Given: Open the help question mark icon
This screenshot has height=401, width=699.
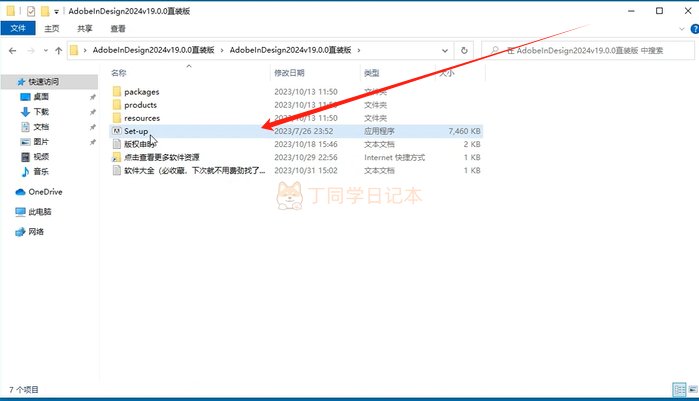Looking at the screenshot, I should click(x=695, y=29).
